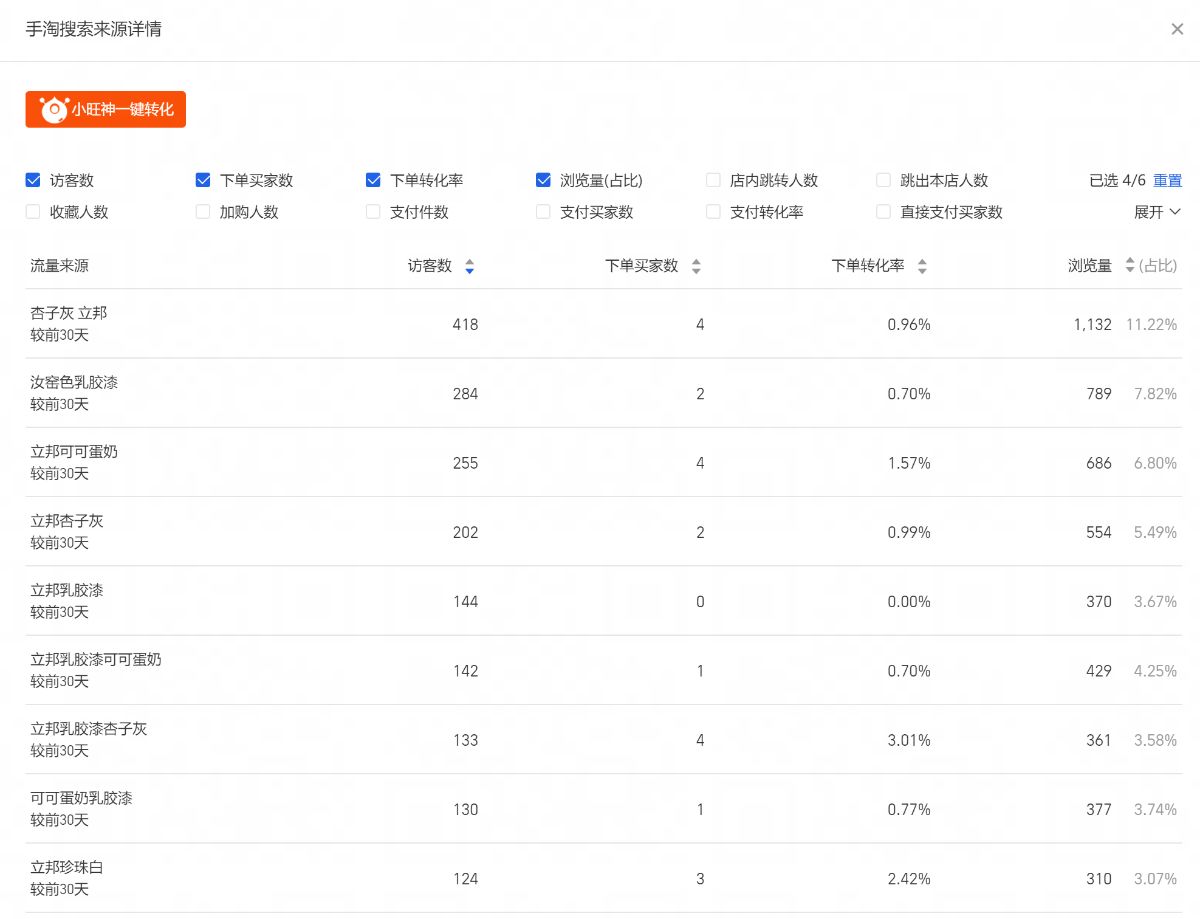The height and width of the screenshot is (919, 1200).
Task: Click visitor count 284
Action: click(465, 394)
